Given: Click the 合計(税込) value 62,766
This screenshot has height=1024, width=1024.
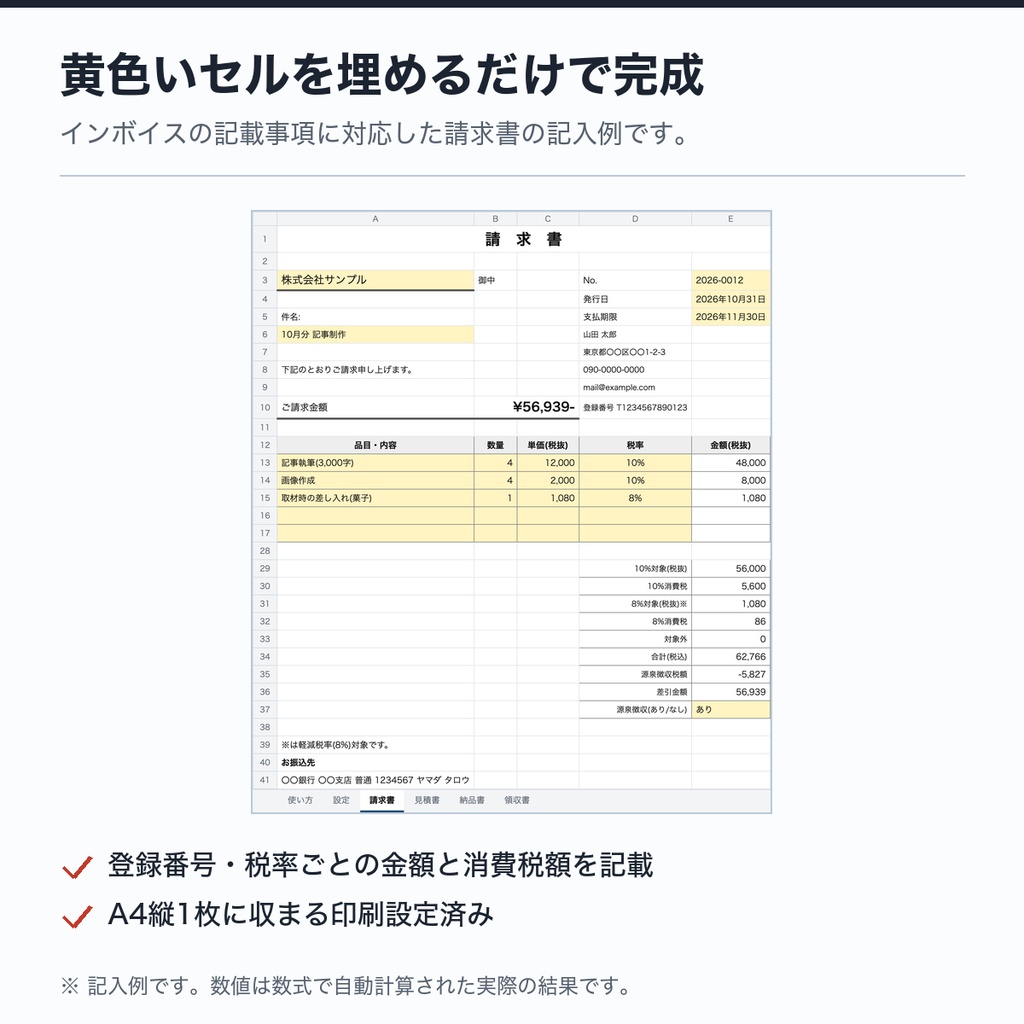Looking at the screenshot, I should point(731,657).
